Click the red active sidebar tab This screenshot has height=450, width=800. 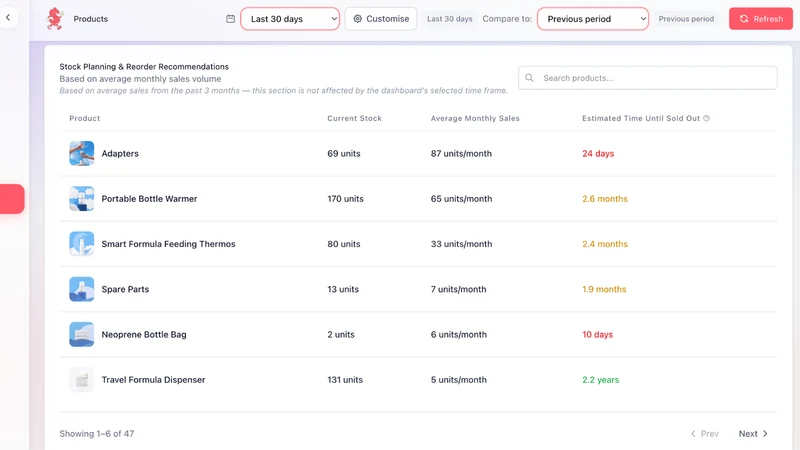pos(12,199)
